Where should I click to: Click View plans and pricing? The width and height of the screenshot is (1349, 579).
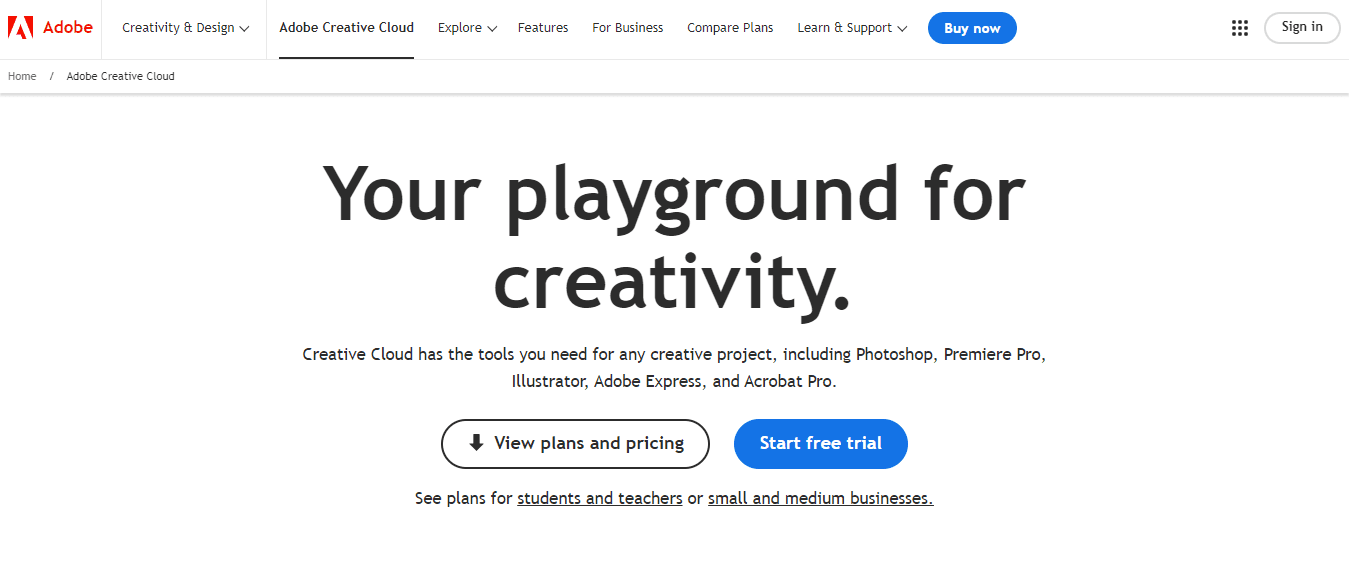coord(575,443)
